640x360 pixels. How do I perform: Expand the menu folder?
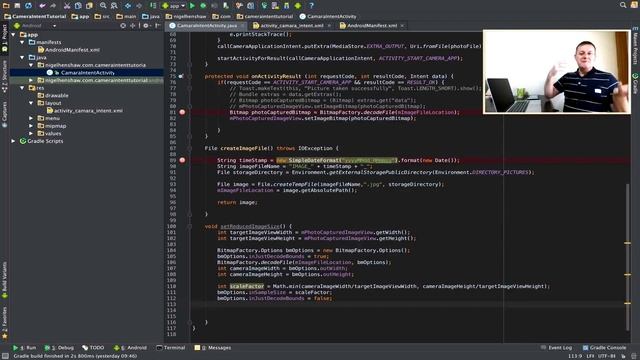point(31,118)
